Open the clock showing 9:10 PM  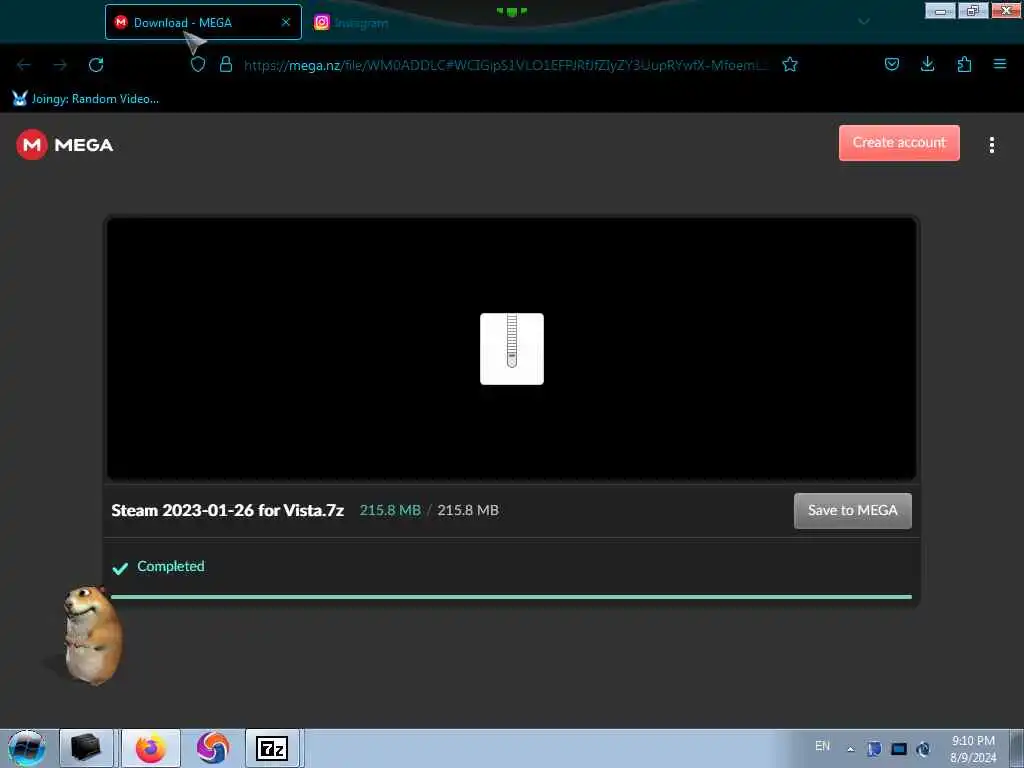[973, 749]
